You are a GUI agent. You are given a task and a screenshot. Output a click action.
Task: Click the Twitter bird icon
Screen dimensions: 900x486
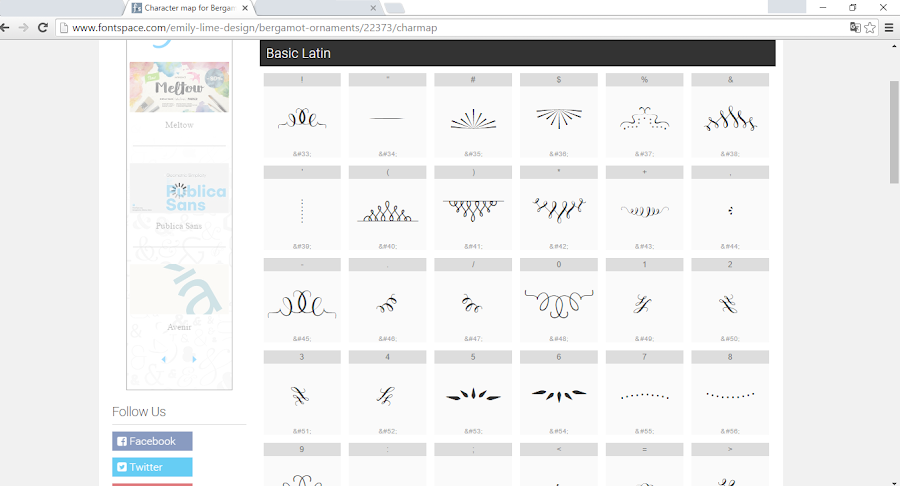(x=122, y=467)
